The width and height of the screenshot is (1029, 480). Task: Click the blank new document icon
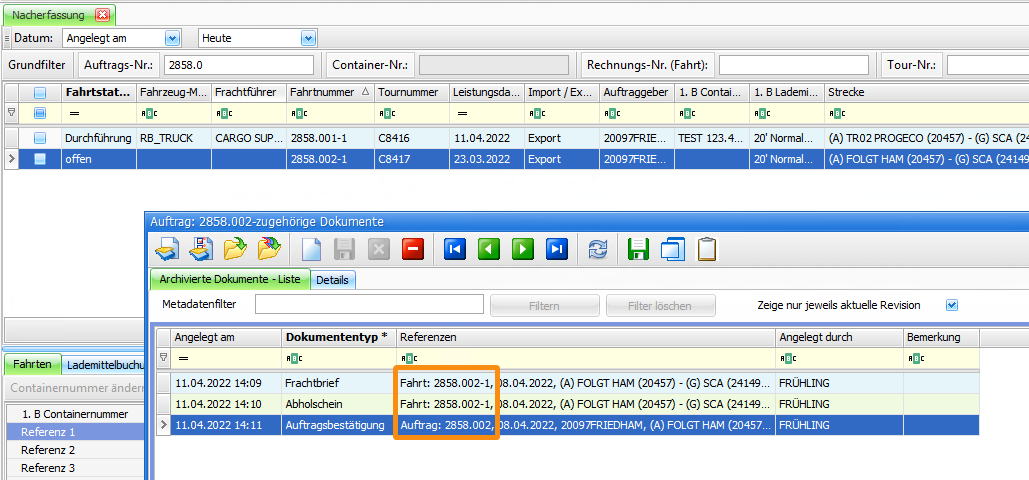pyautogui.click(x=311, y=249)
